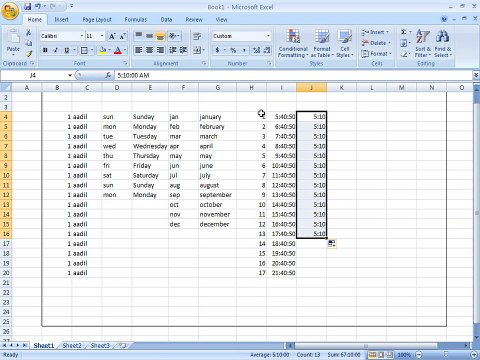Open Sort & Filter menu
Screen dimensions: 480x360
423,43
